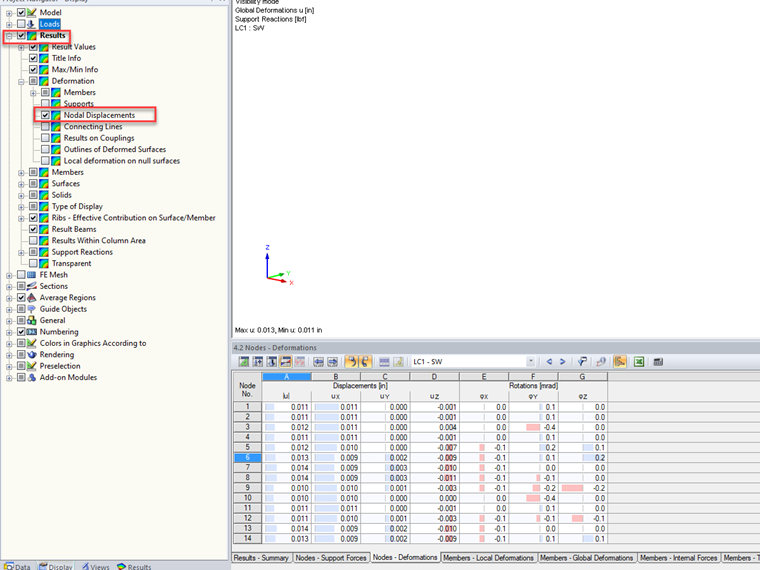Screen dimensions: 760x570
Task: Click the highlighted orange result diagram icon
Action: click(x=619, y=362)
